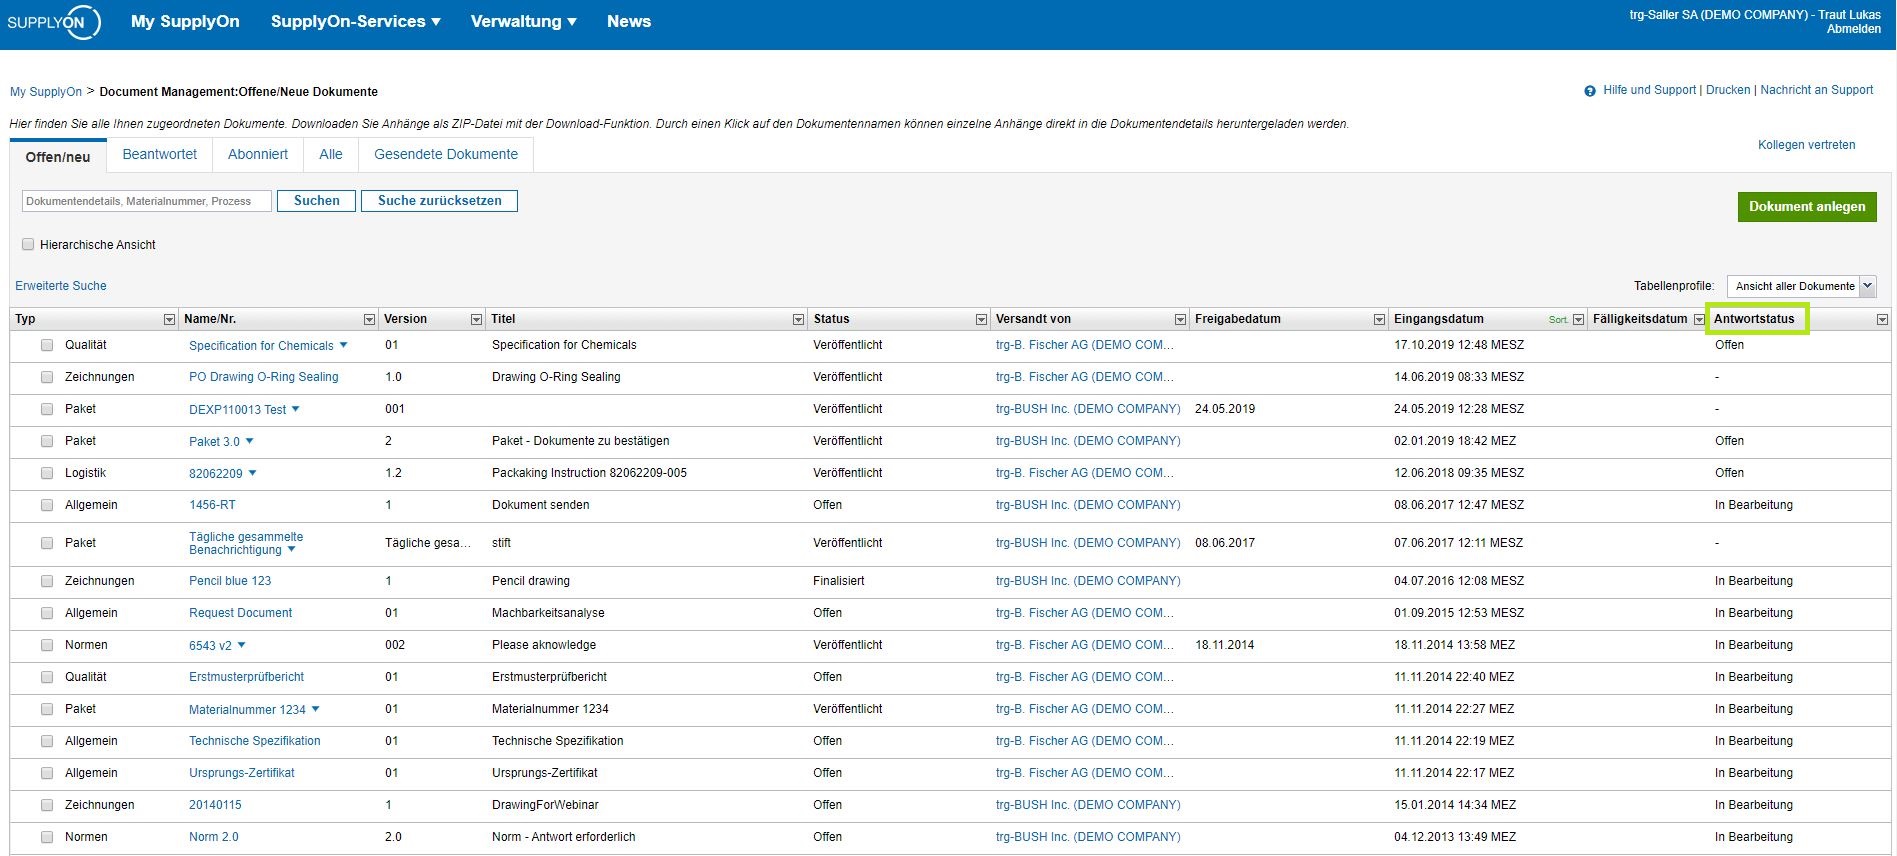
Task: Go to My SupplyOn in navigation bar
Action: pos(185,22)
